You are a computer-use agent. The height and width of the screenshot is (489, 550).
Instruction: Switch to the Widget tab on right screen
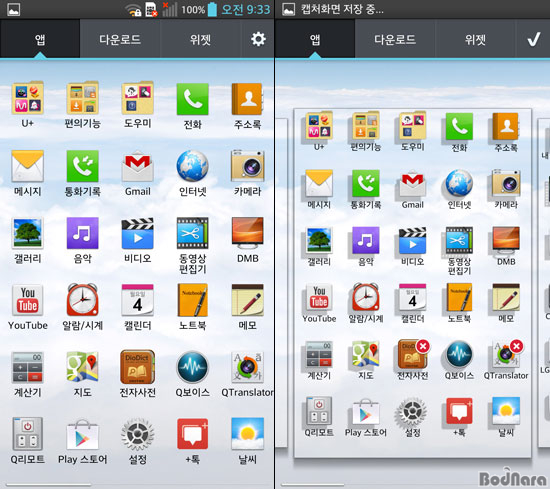click(x=475, y=39)
